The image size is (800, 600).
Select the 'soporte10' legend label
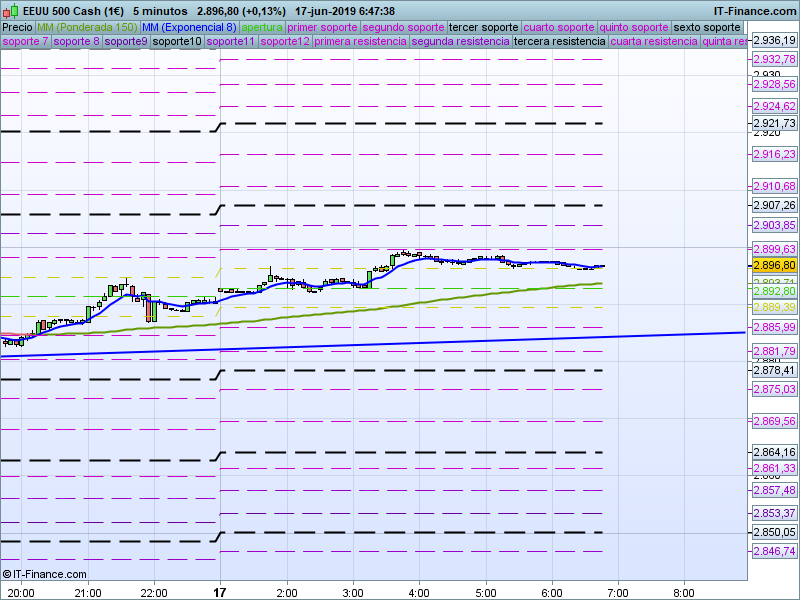tap(177, 42)
